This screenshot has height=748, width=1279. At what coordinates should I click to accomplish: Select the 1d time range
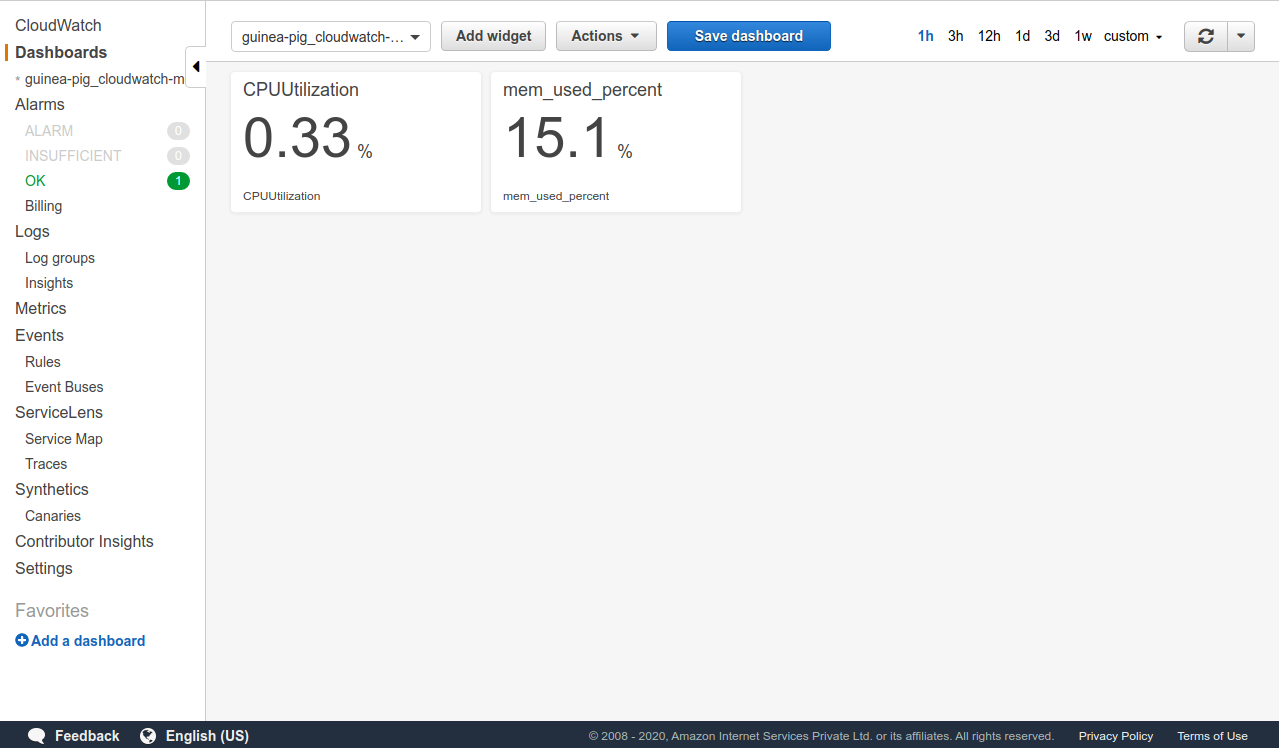click(x=1022, y=36)
